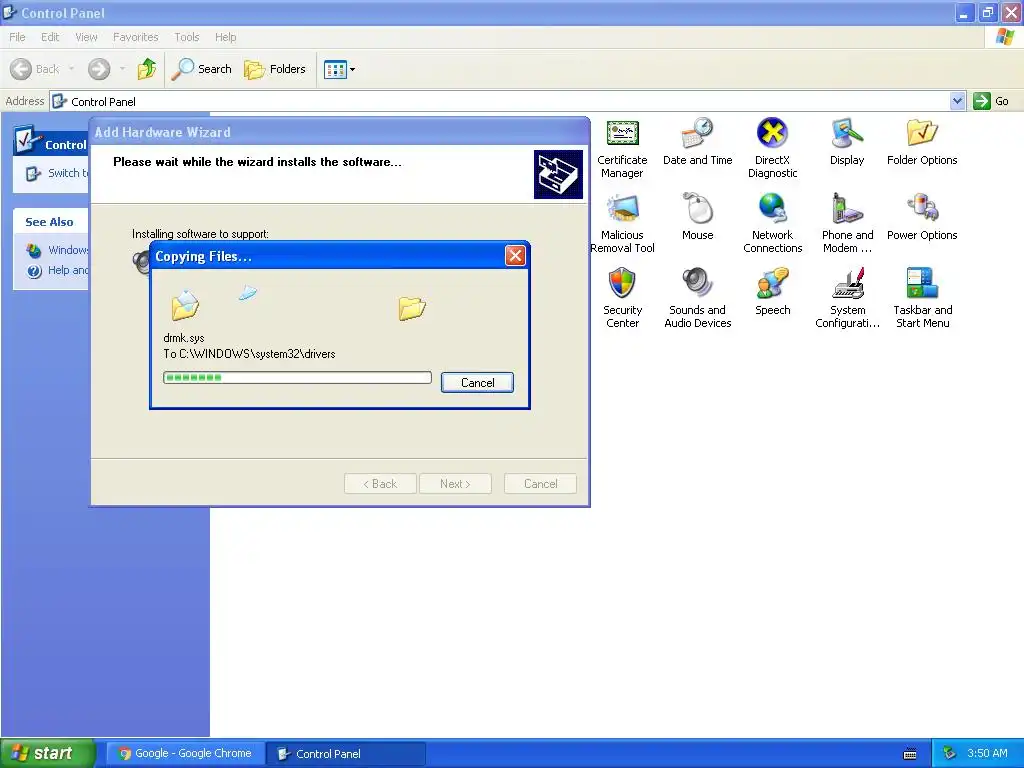This screenshot has height=768, width=1024.
Task: Click the drmk.sys file name text
Action: point(184,338)
